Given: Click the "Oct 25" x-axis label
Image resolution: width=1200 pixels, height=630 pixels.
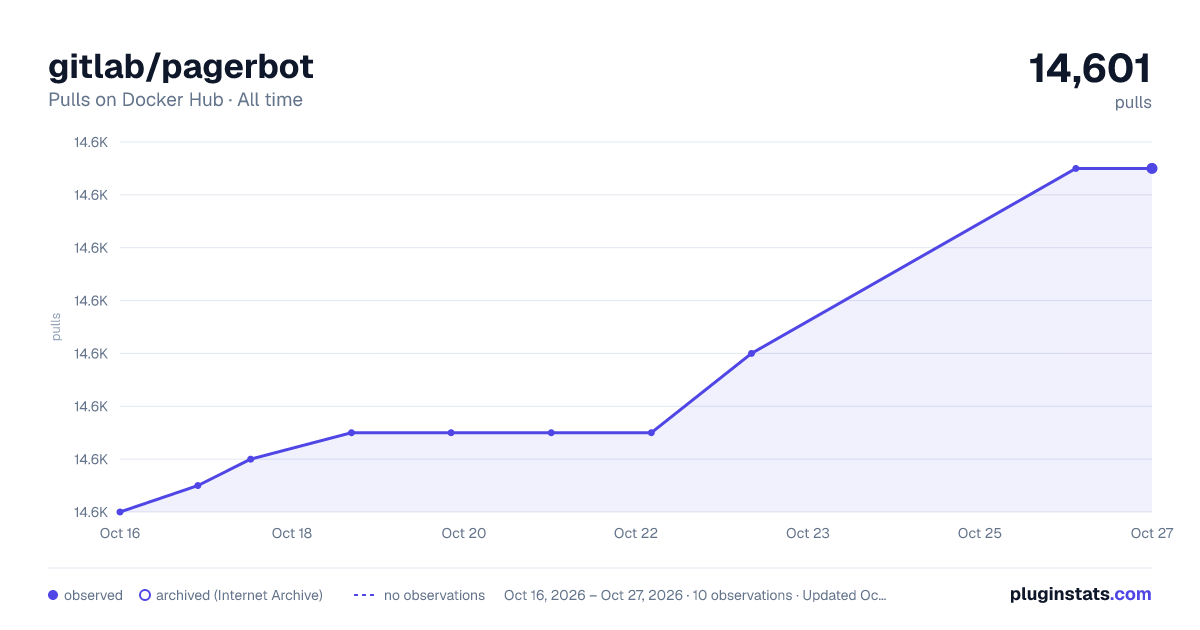Looking at the screenshot, I should click(980, 533).
